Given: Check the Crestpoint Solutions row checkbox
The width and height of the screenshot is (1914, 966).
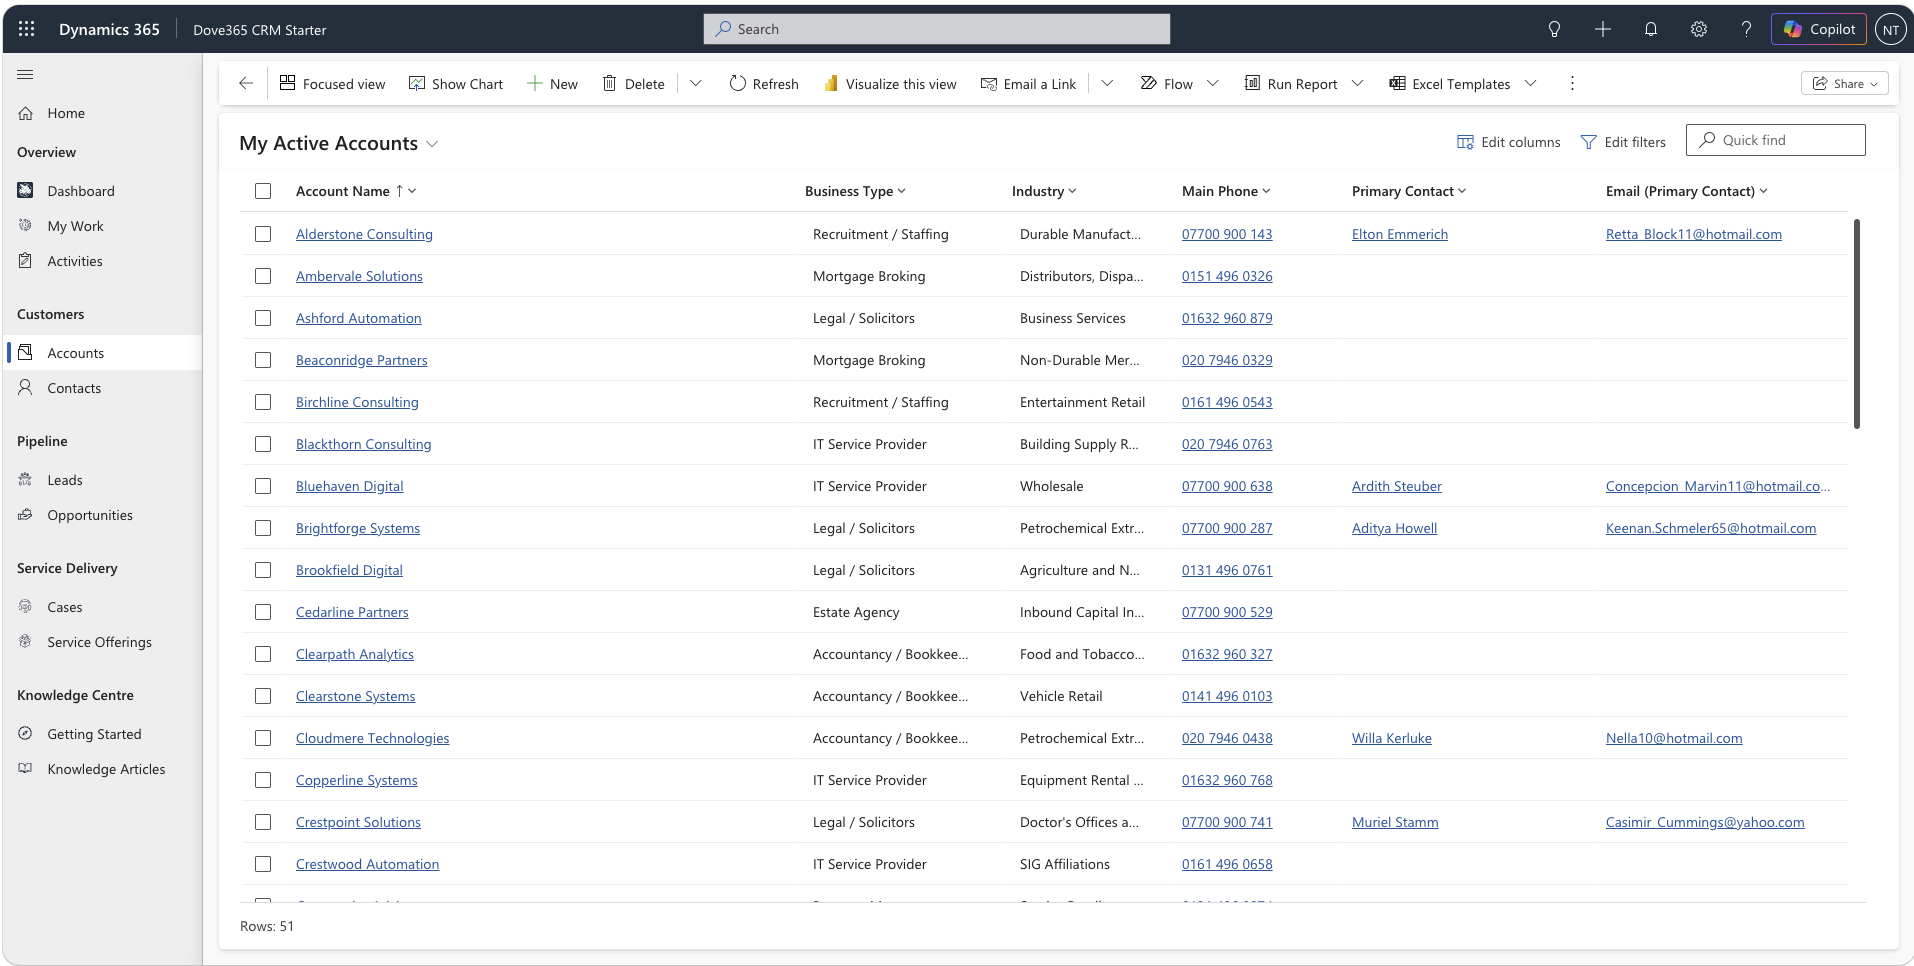Looking at the screenshot, I should click(x=263, y=822).
